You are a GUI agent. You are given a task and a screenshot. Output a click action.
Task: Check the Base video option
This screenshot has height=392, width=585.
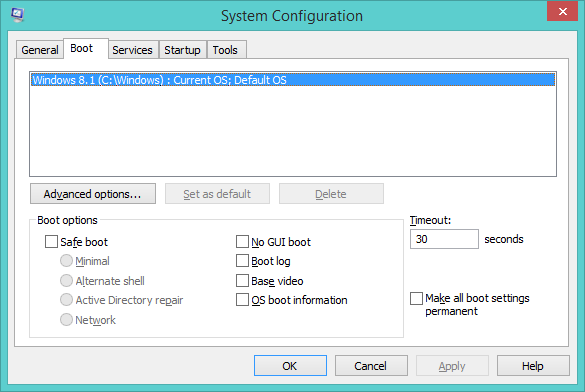tap(243, 280)
